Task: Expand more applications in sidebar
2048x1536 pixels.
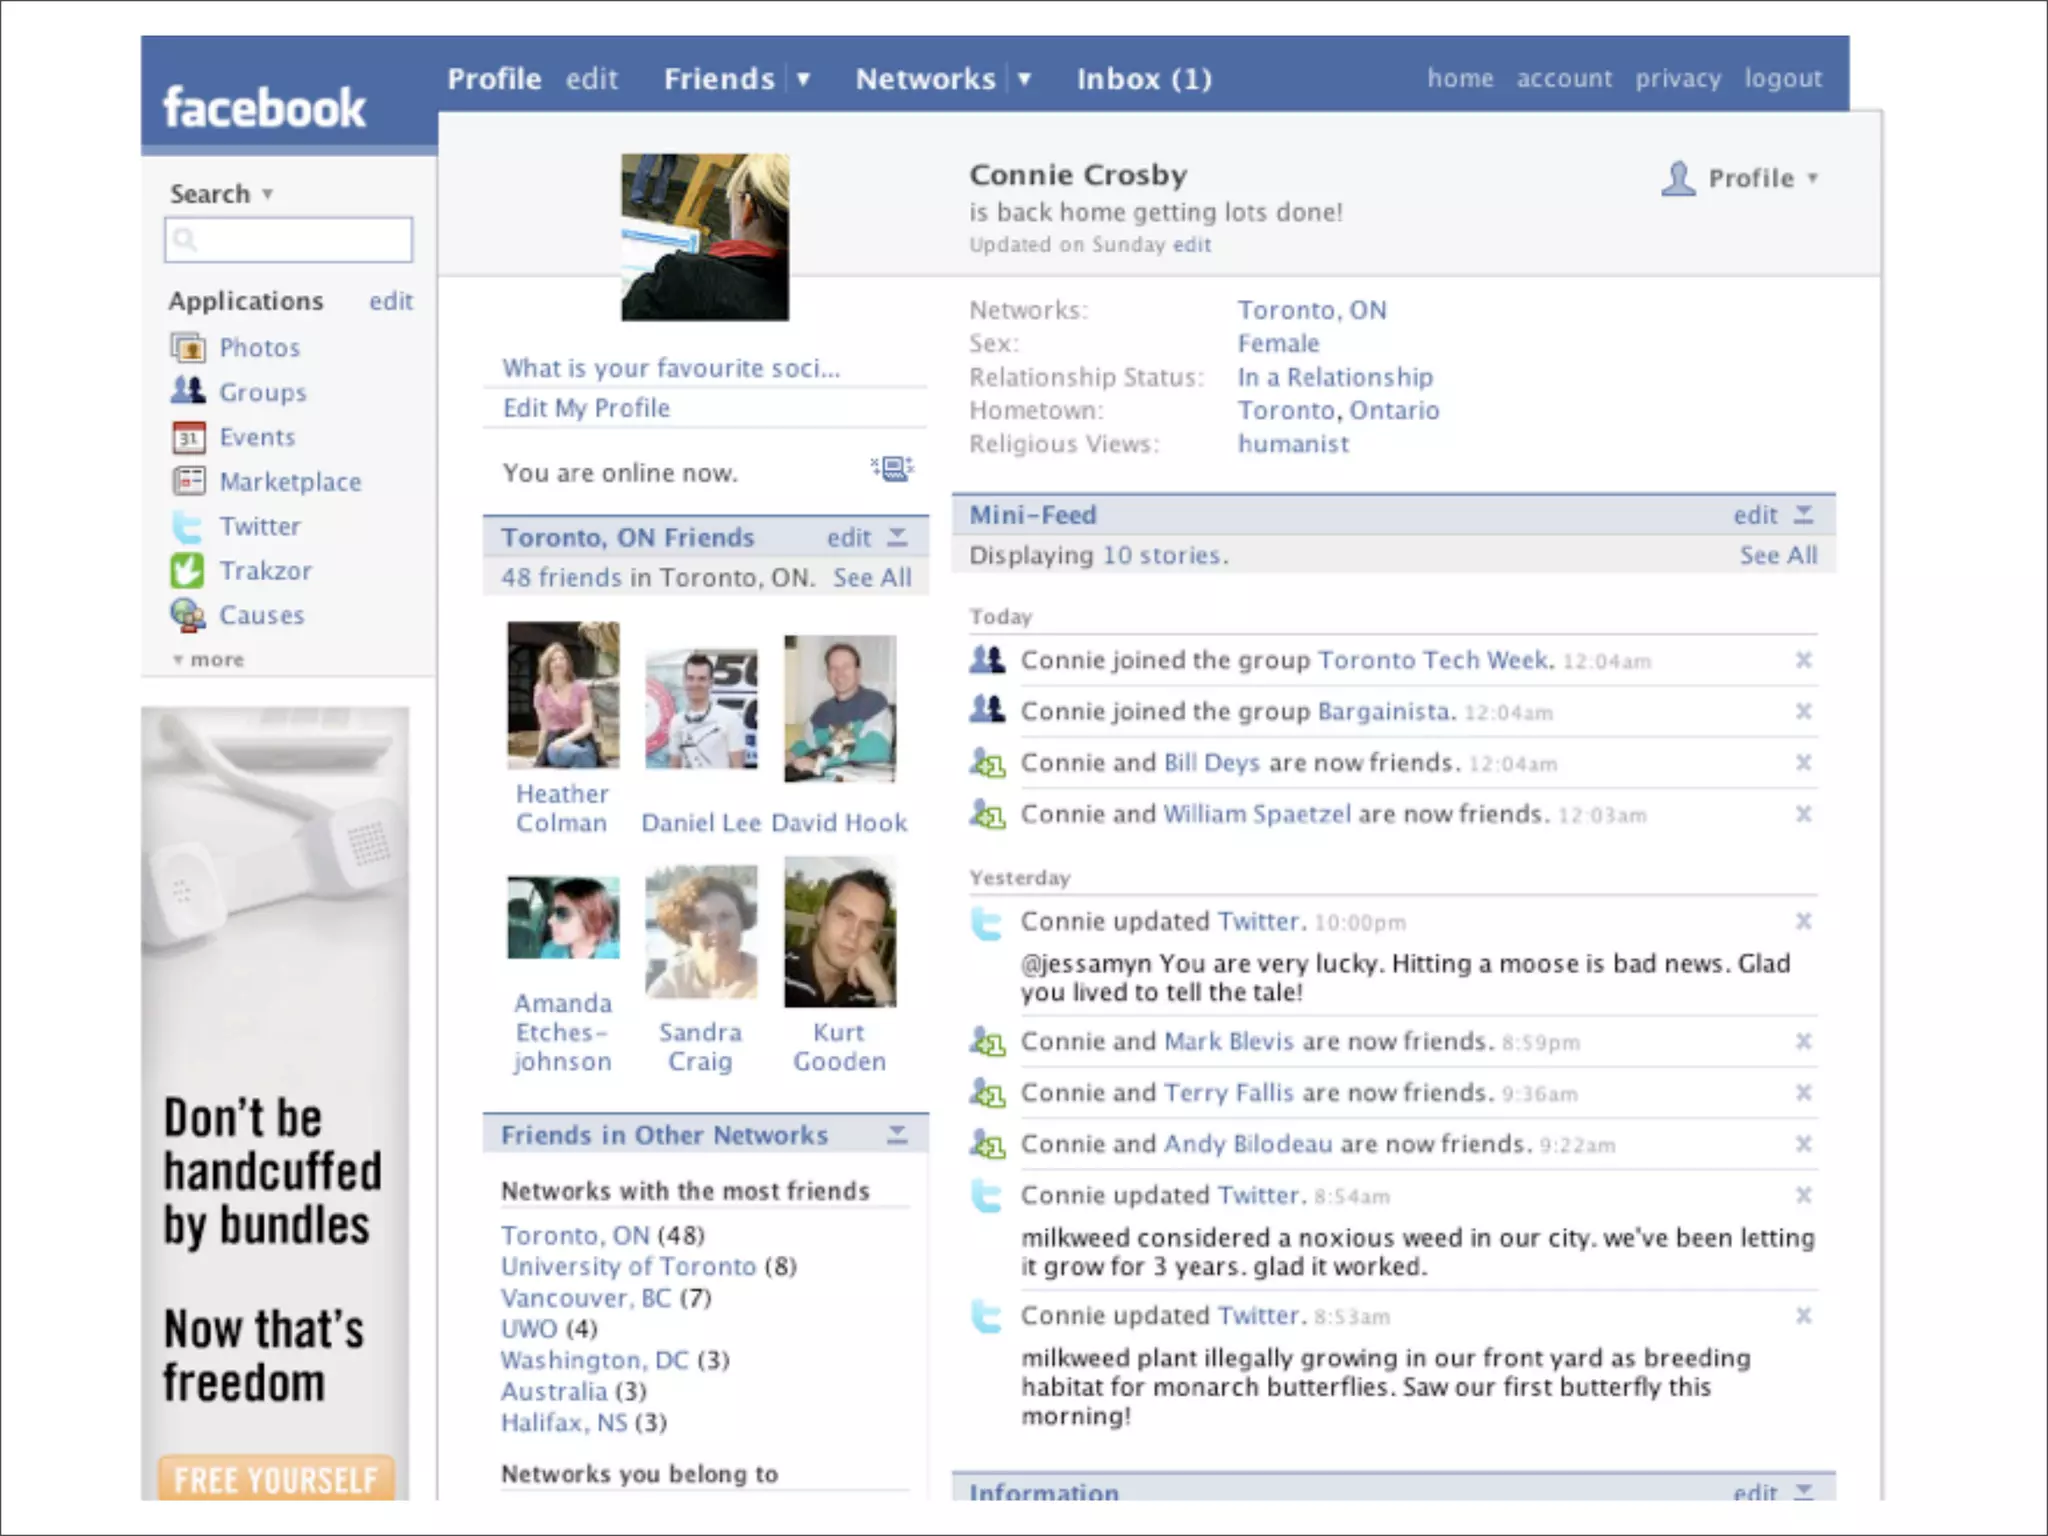Action: [209, 660]
